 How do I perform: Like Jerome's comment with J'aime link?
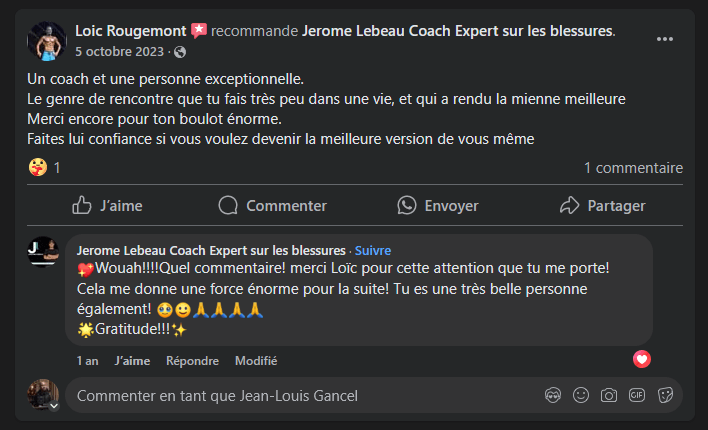pyautogui.click(x=132, y=361)
